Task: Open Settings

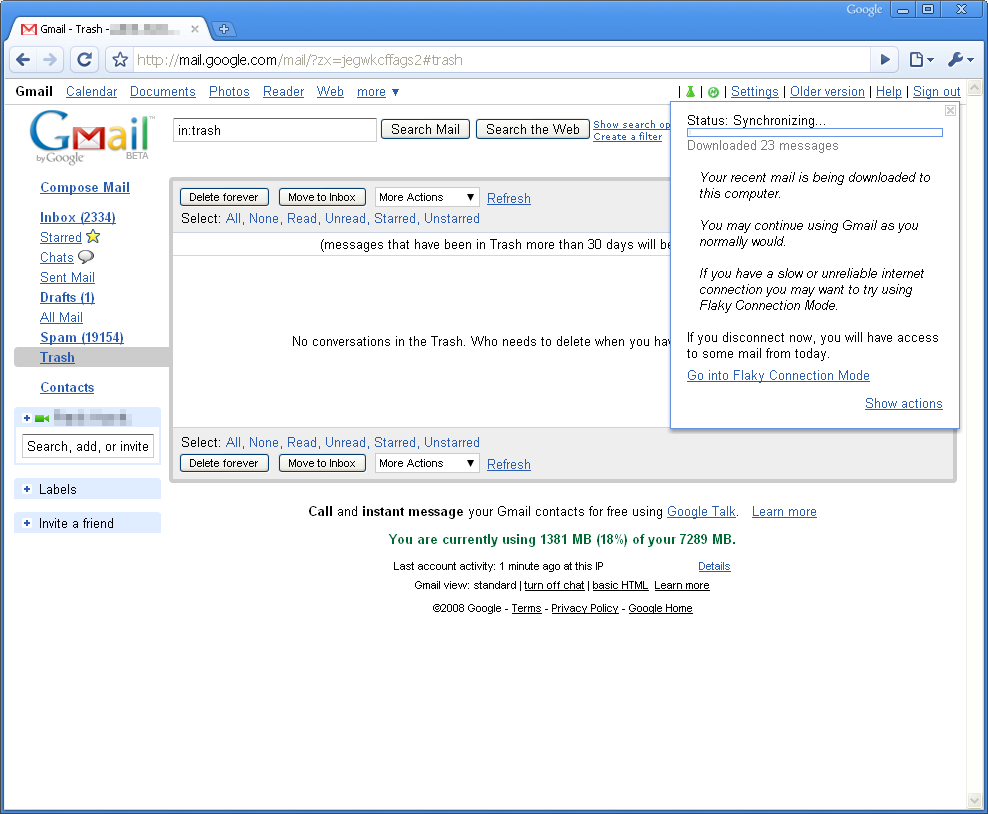Action: [x=754, y=92]
